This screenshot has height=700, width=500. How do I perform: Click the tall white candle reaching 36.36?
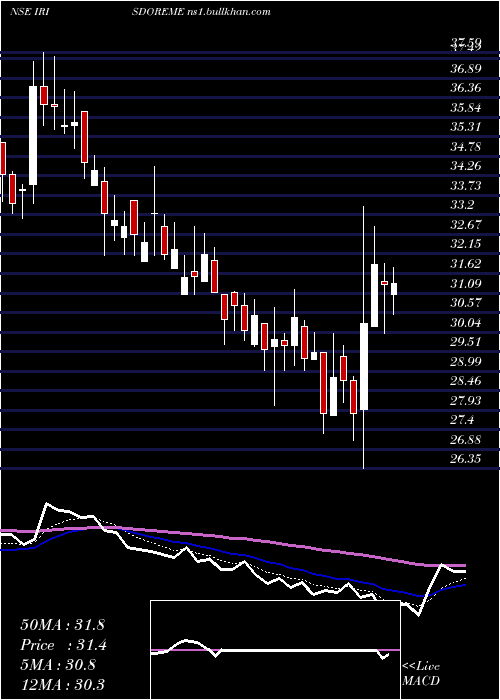coord(33,135)
